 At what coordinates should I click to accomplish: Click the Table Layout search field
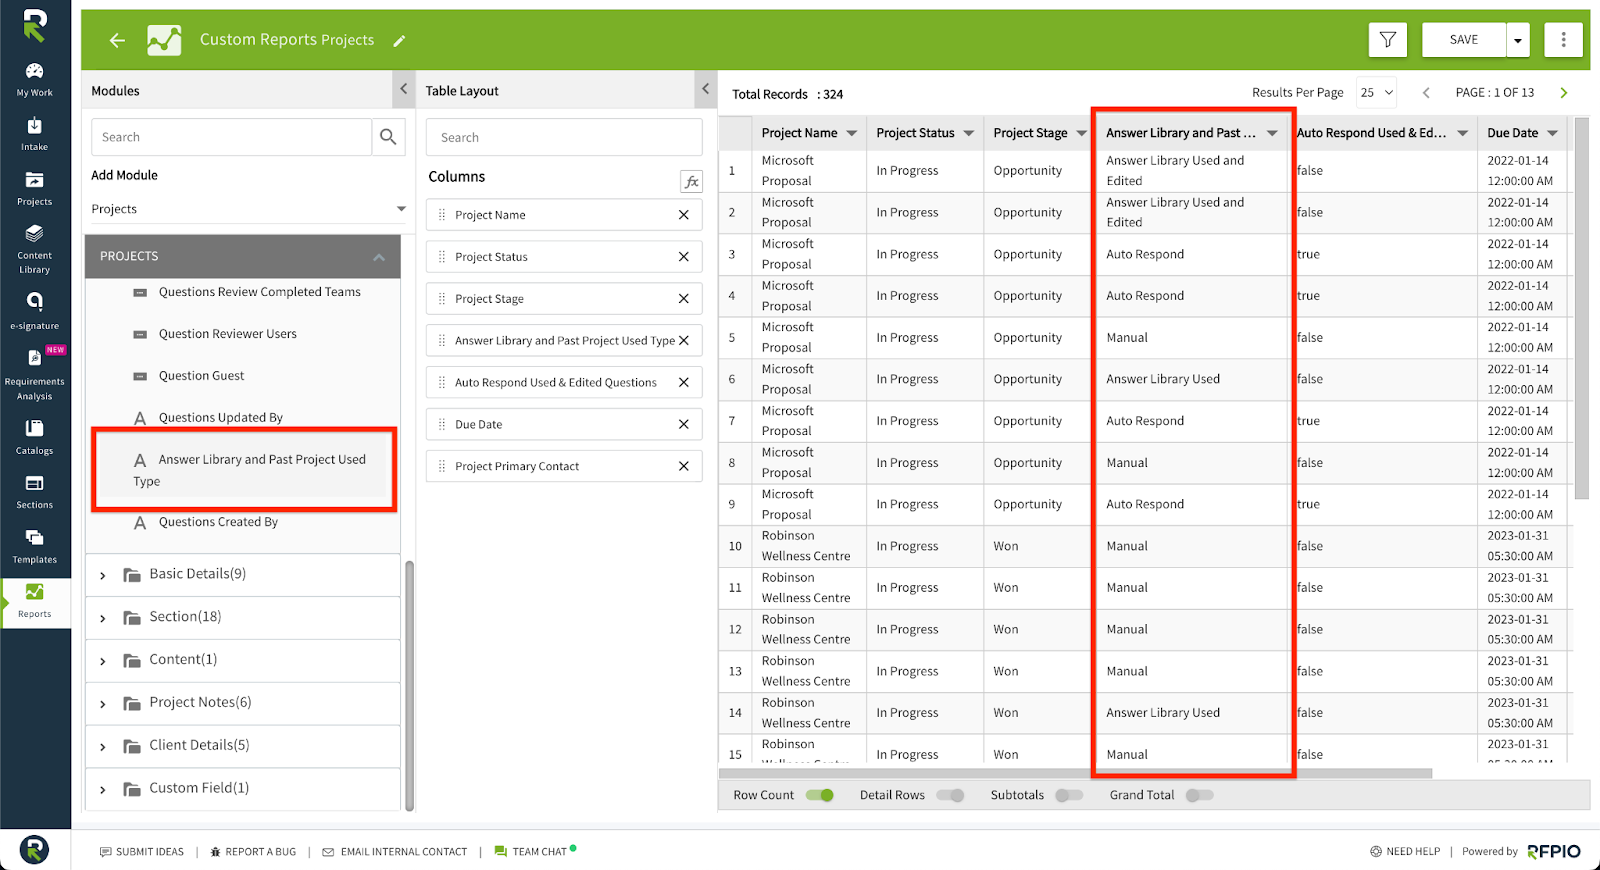564,137
